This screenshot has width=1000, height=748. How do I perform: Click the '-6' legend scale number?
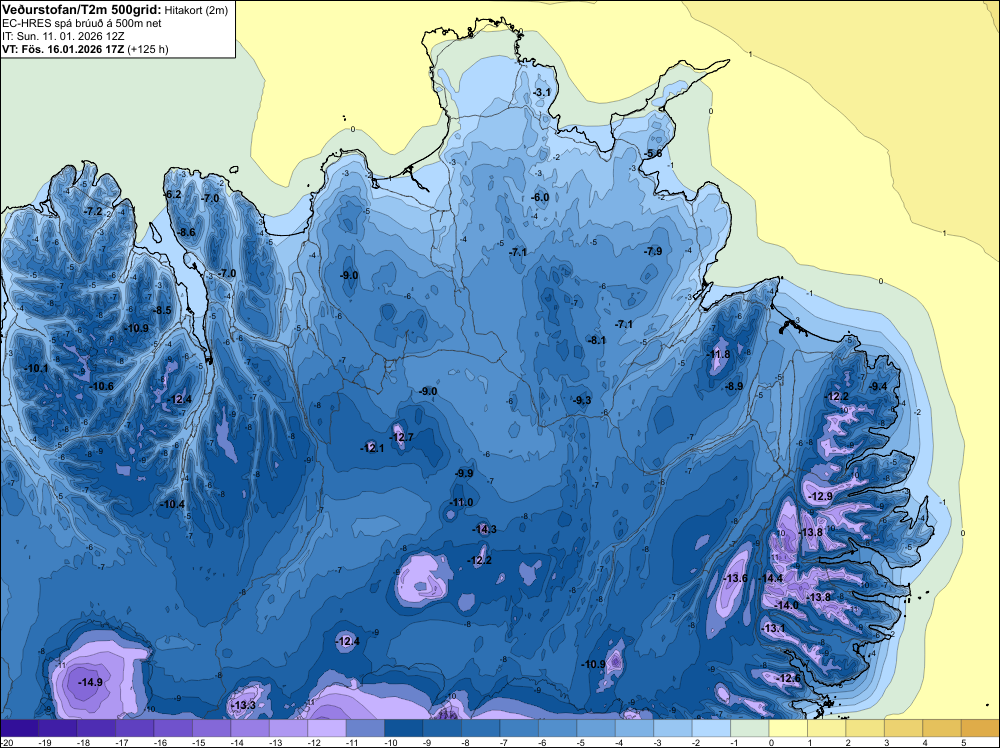(x=544, y=742)
